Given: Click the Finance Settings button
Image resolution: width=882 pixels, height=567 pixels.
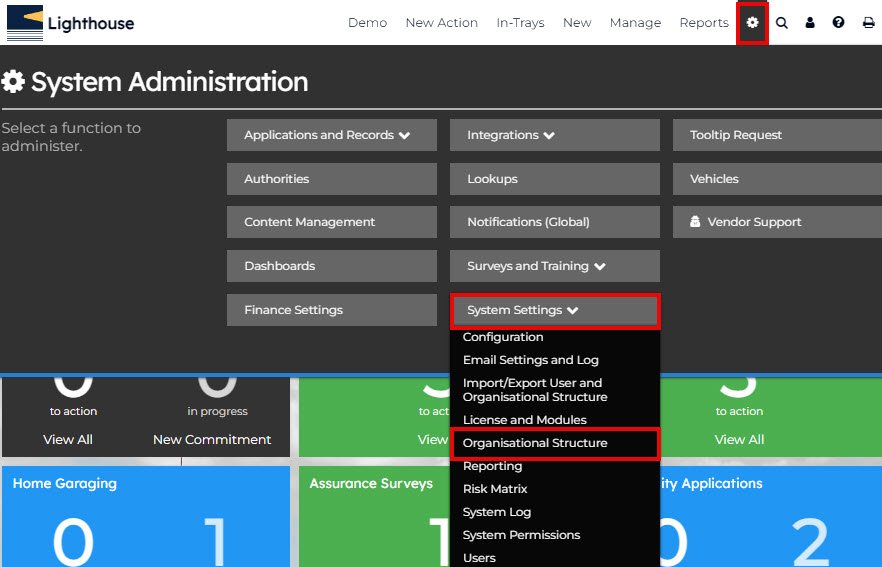Looking at the screenshot, I should point(331,310).
